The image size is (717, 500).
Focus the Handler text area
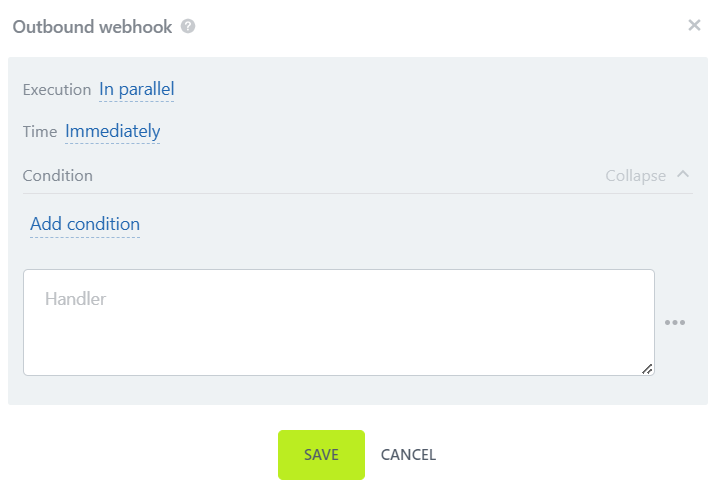click(x=338, y=322)
